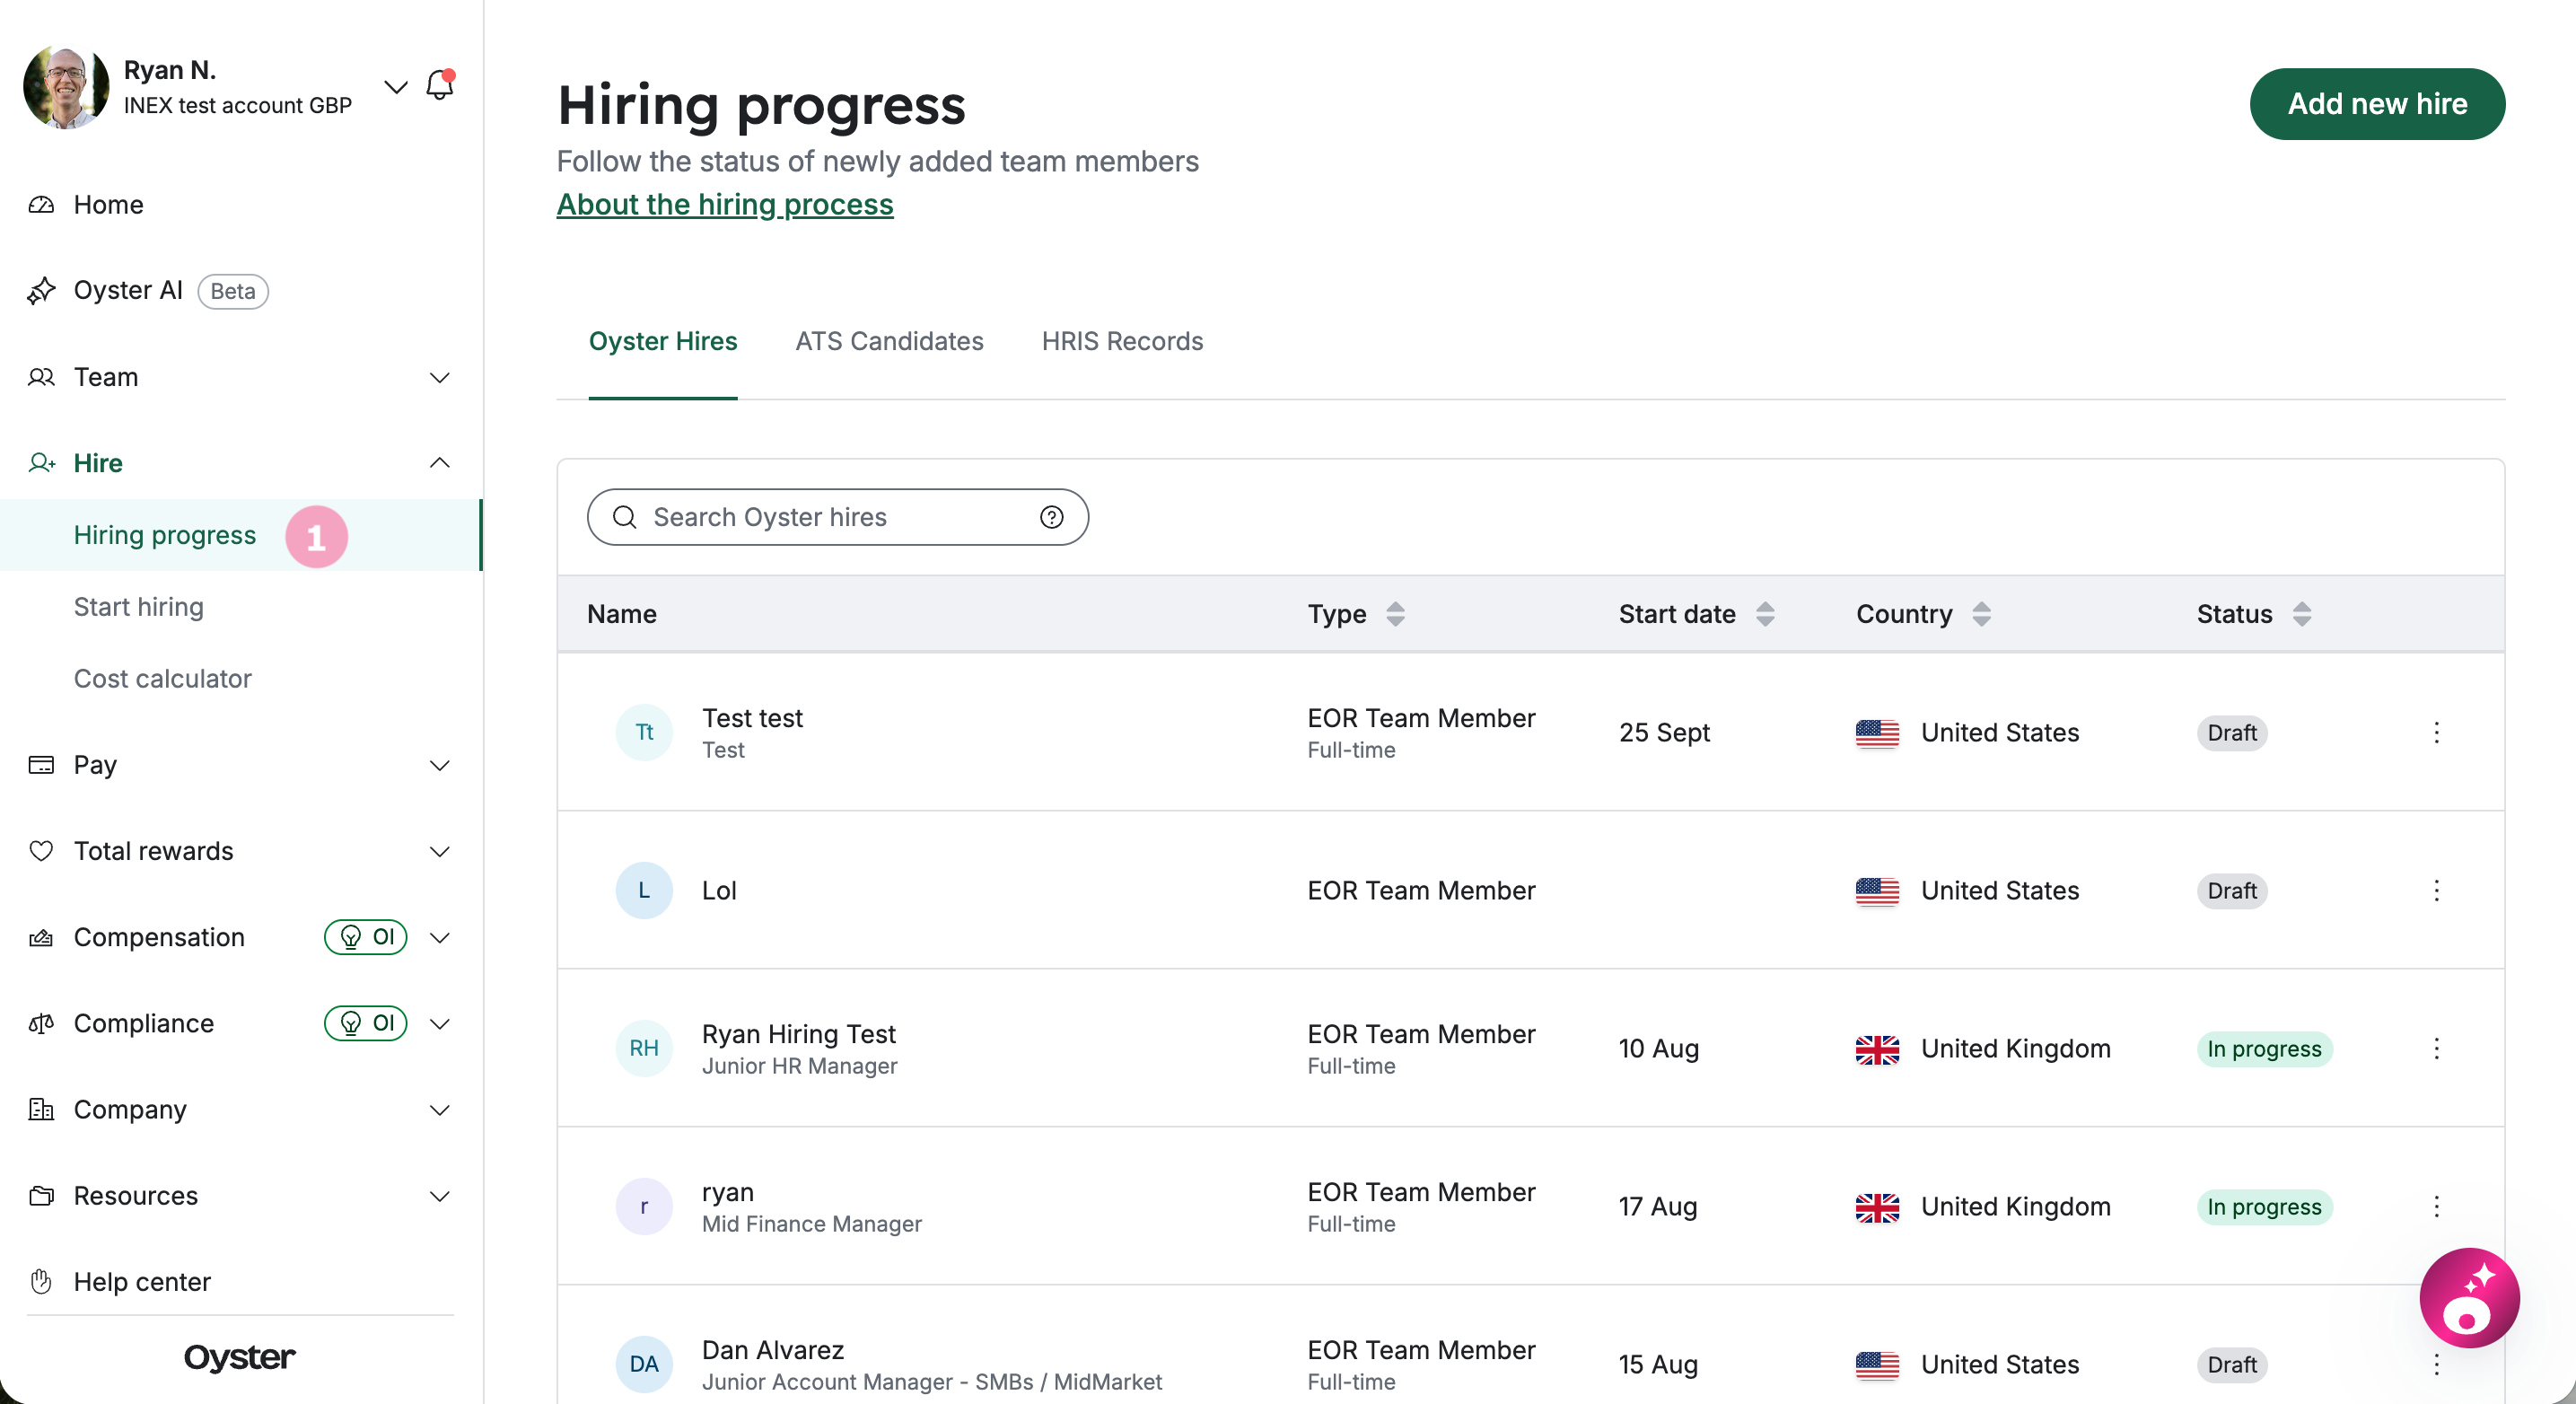This screenshot has width=2576, height=1404.
Task: Click the OI badge next to Compliance
Action: pyautogui.click(x=366, y=1023)
